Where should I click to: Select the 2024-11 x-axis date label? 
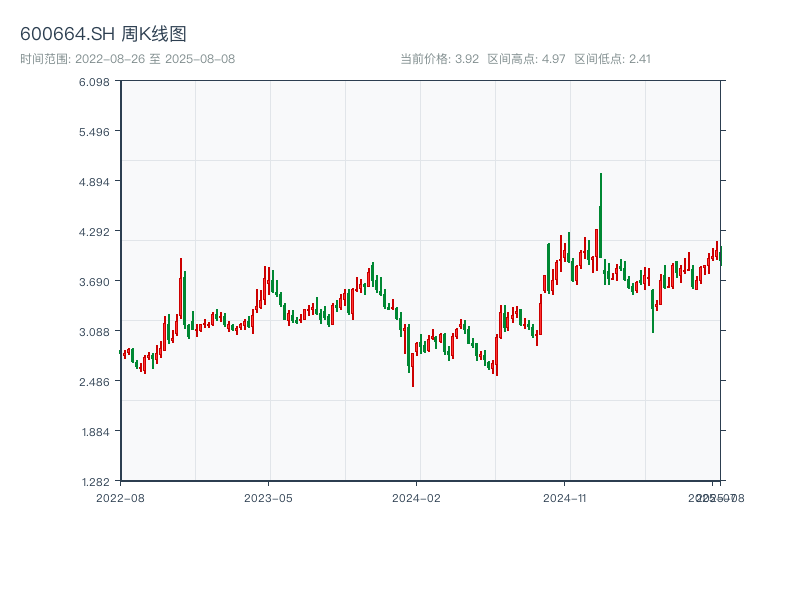[x=565, y=497]
